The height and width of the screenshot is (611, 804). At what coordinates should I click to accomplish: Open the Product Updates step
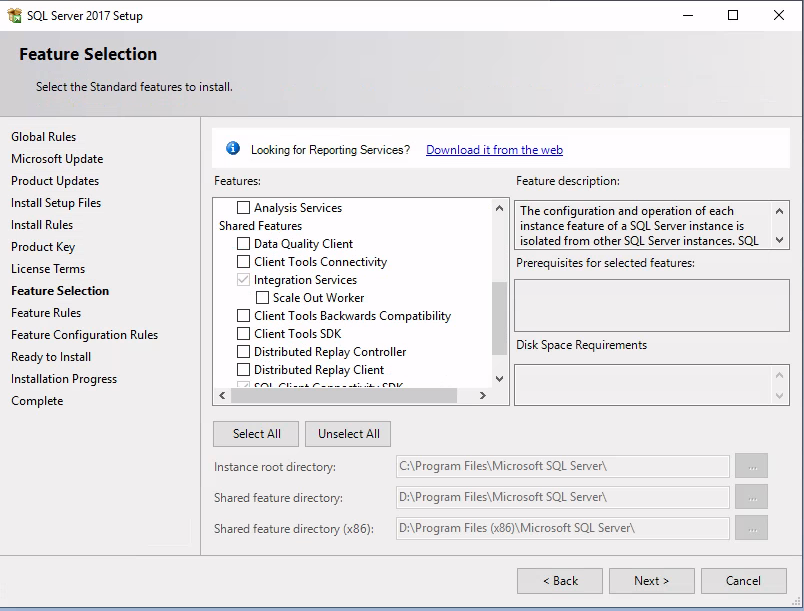click(55, 181)
